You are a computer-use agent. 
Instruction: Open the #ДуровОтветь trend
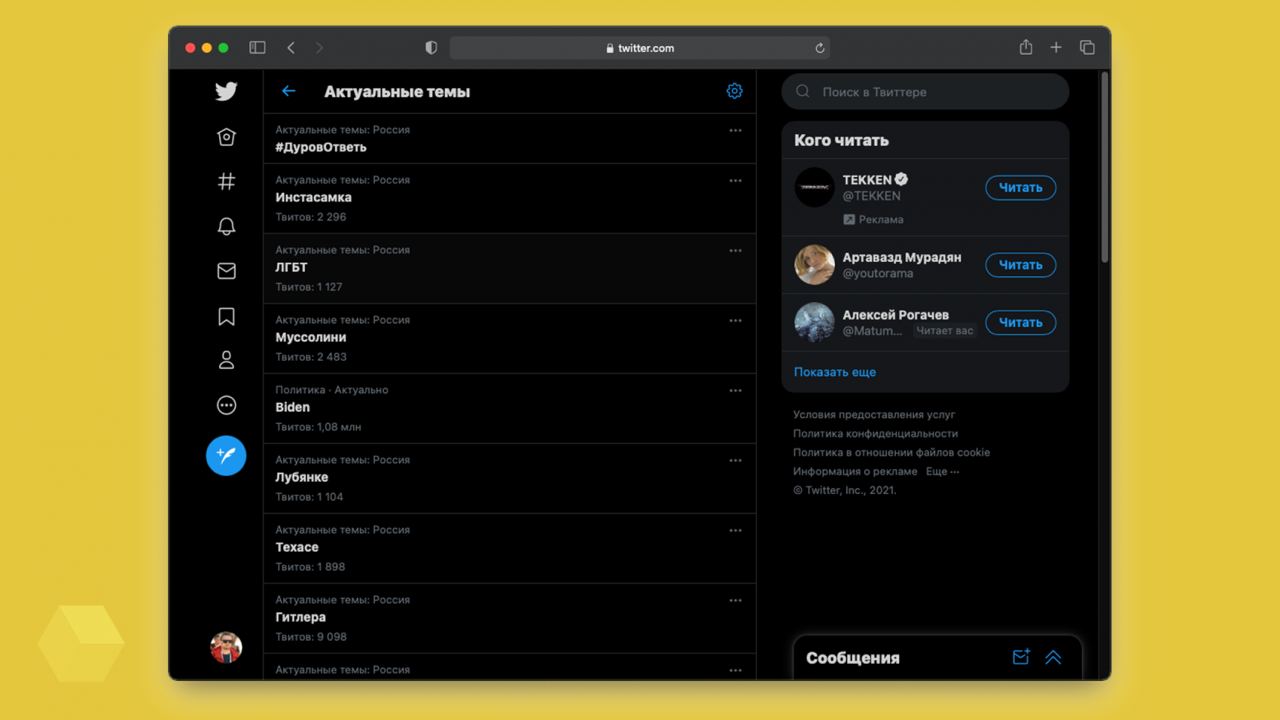[x=510, y=138]
